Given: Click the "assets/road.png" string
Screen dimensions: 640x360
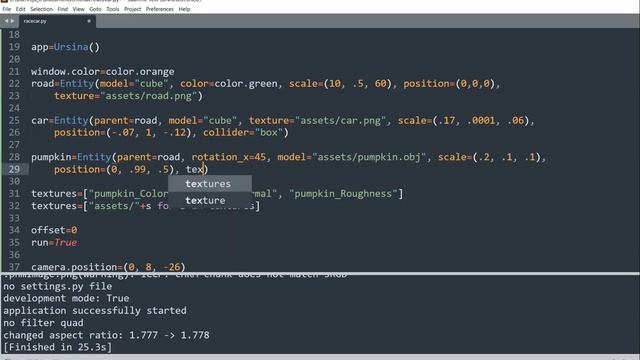Looking at the screenshot, I should tap(149, 96).
